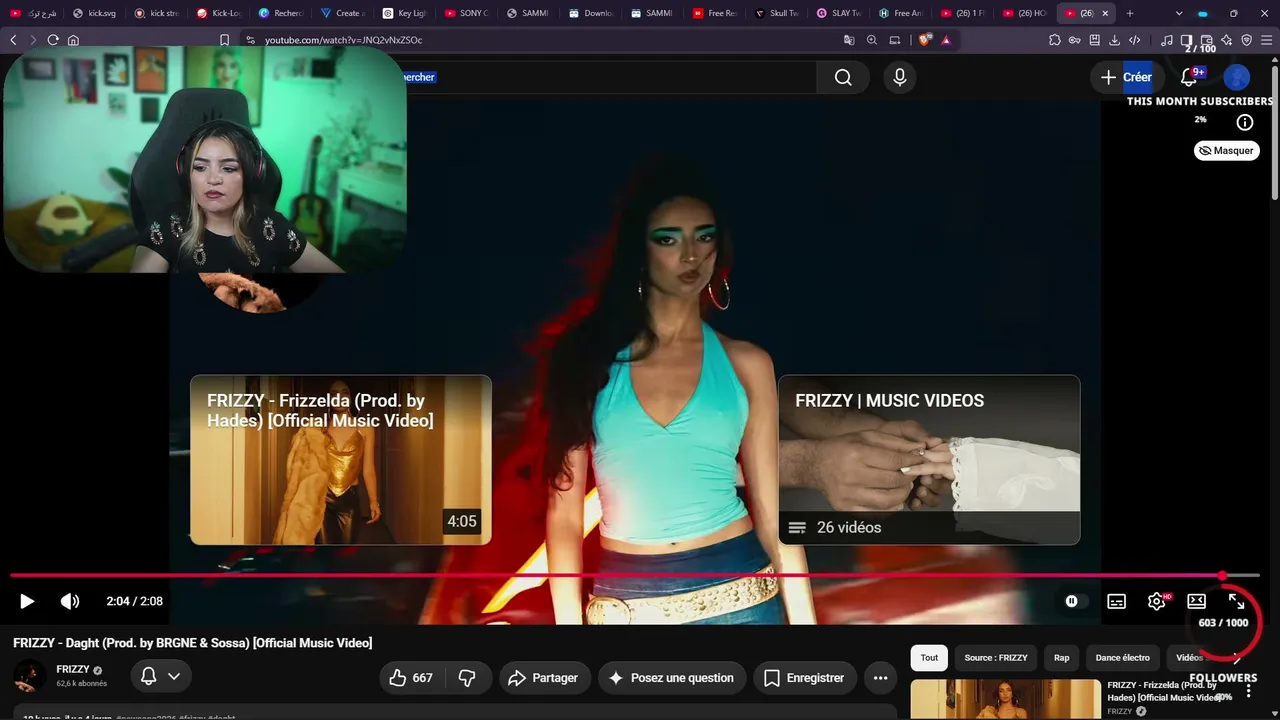Open the browser extensions puzzle icon

(x=1055, y=40)
